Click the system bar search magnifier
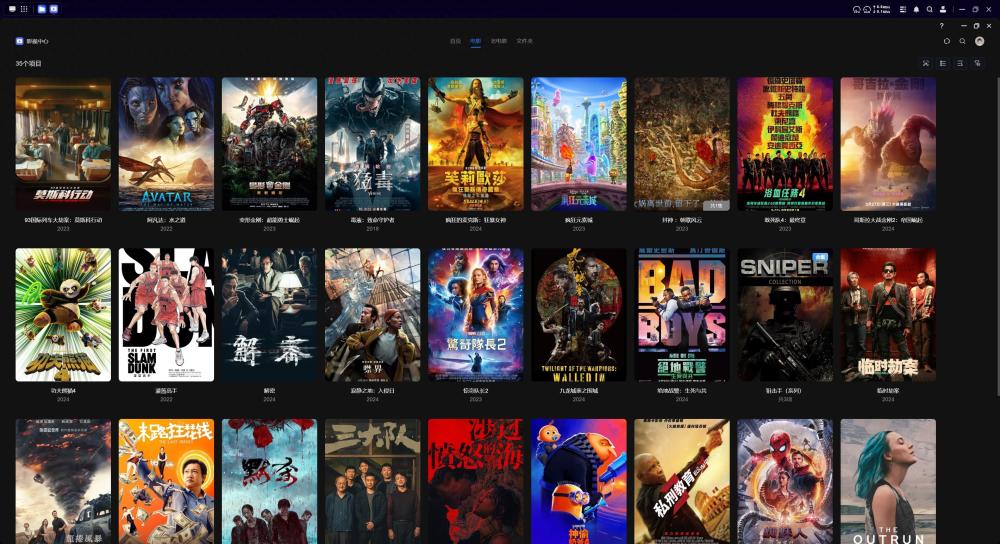 click(930, 9)
